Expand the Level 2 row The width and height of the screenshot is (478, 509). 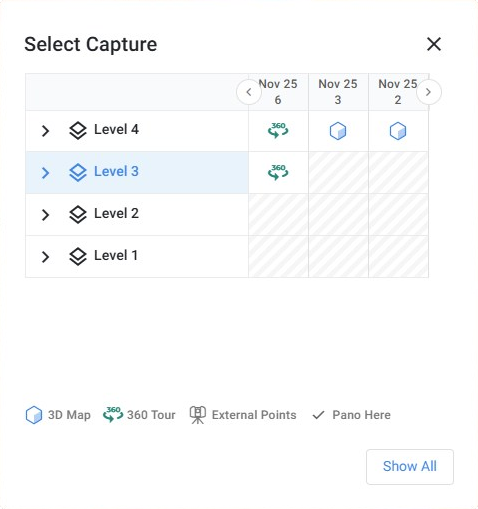point(45,215)
